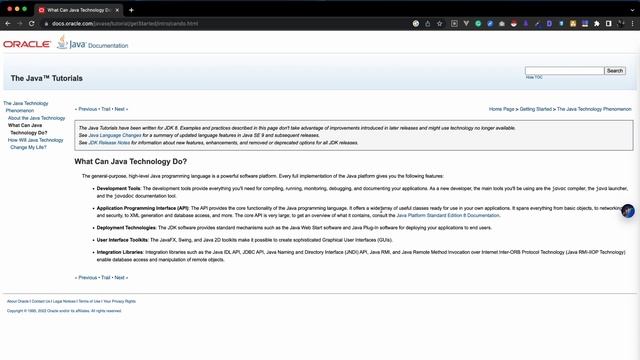Close the What Can Java Technology tab

click(x=117, y=10)
